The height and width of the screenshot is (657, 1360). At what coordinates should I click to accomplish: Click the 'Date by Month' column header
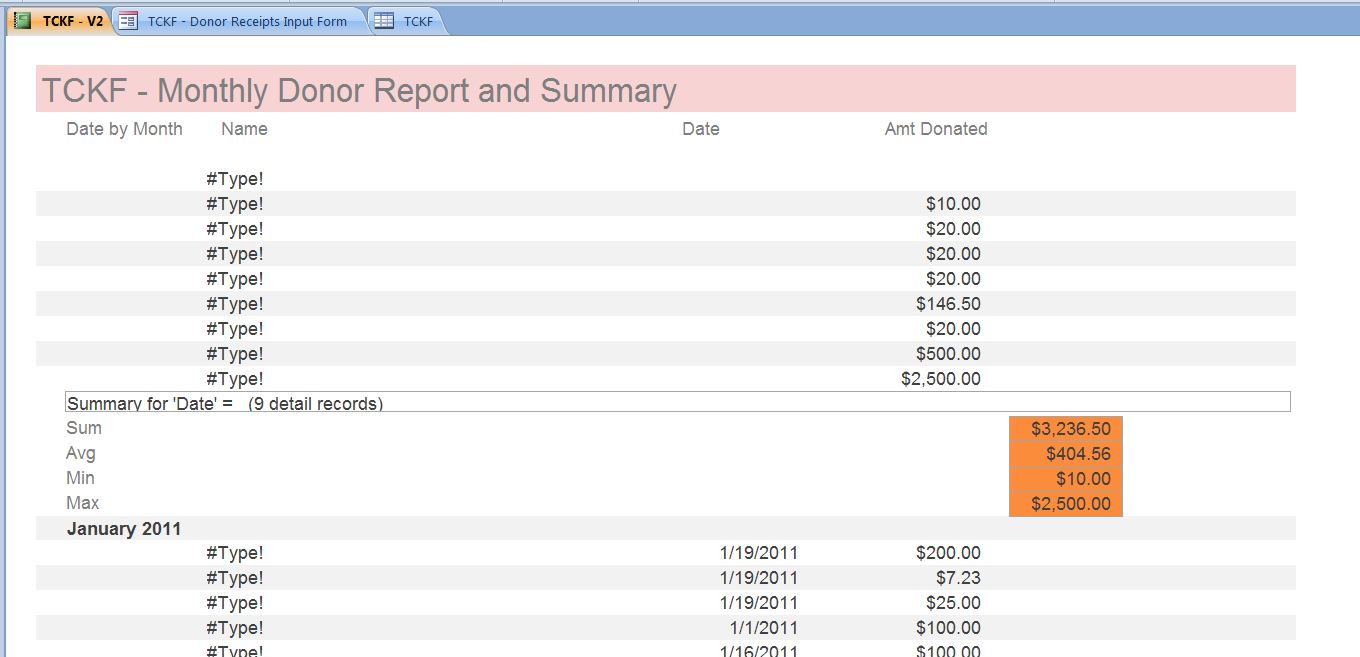[124, 129]
